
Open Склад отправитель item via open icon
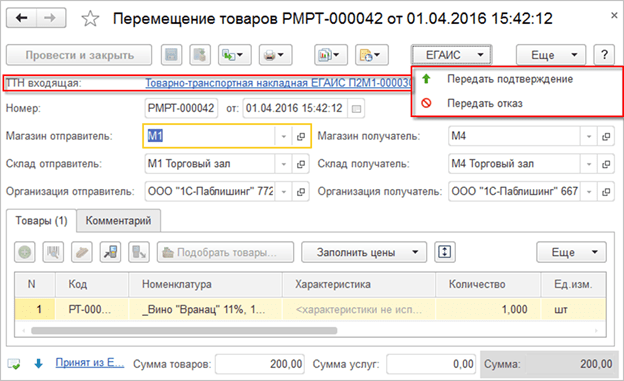coord(301,164)
